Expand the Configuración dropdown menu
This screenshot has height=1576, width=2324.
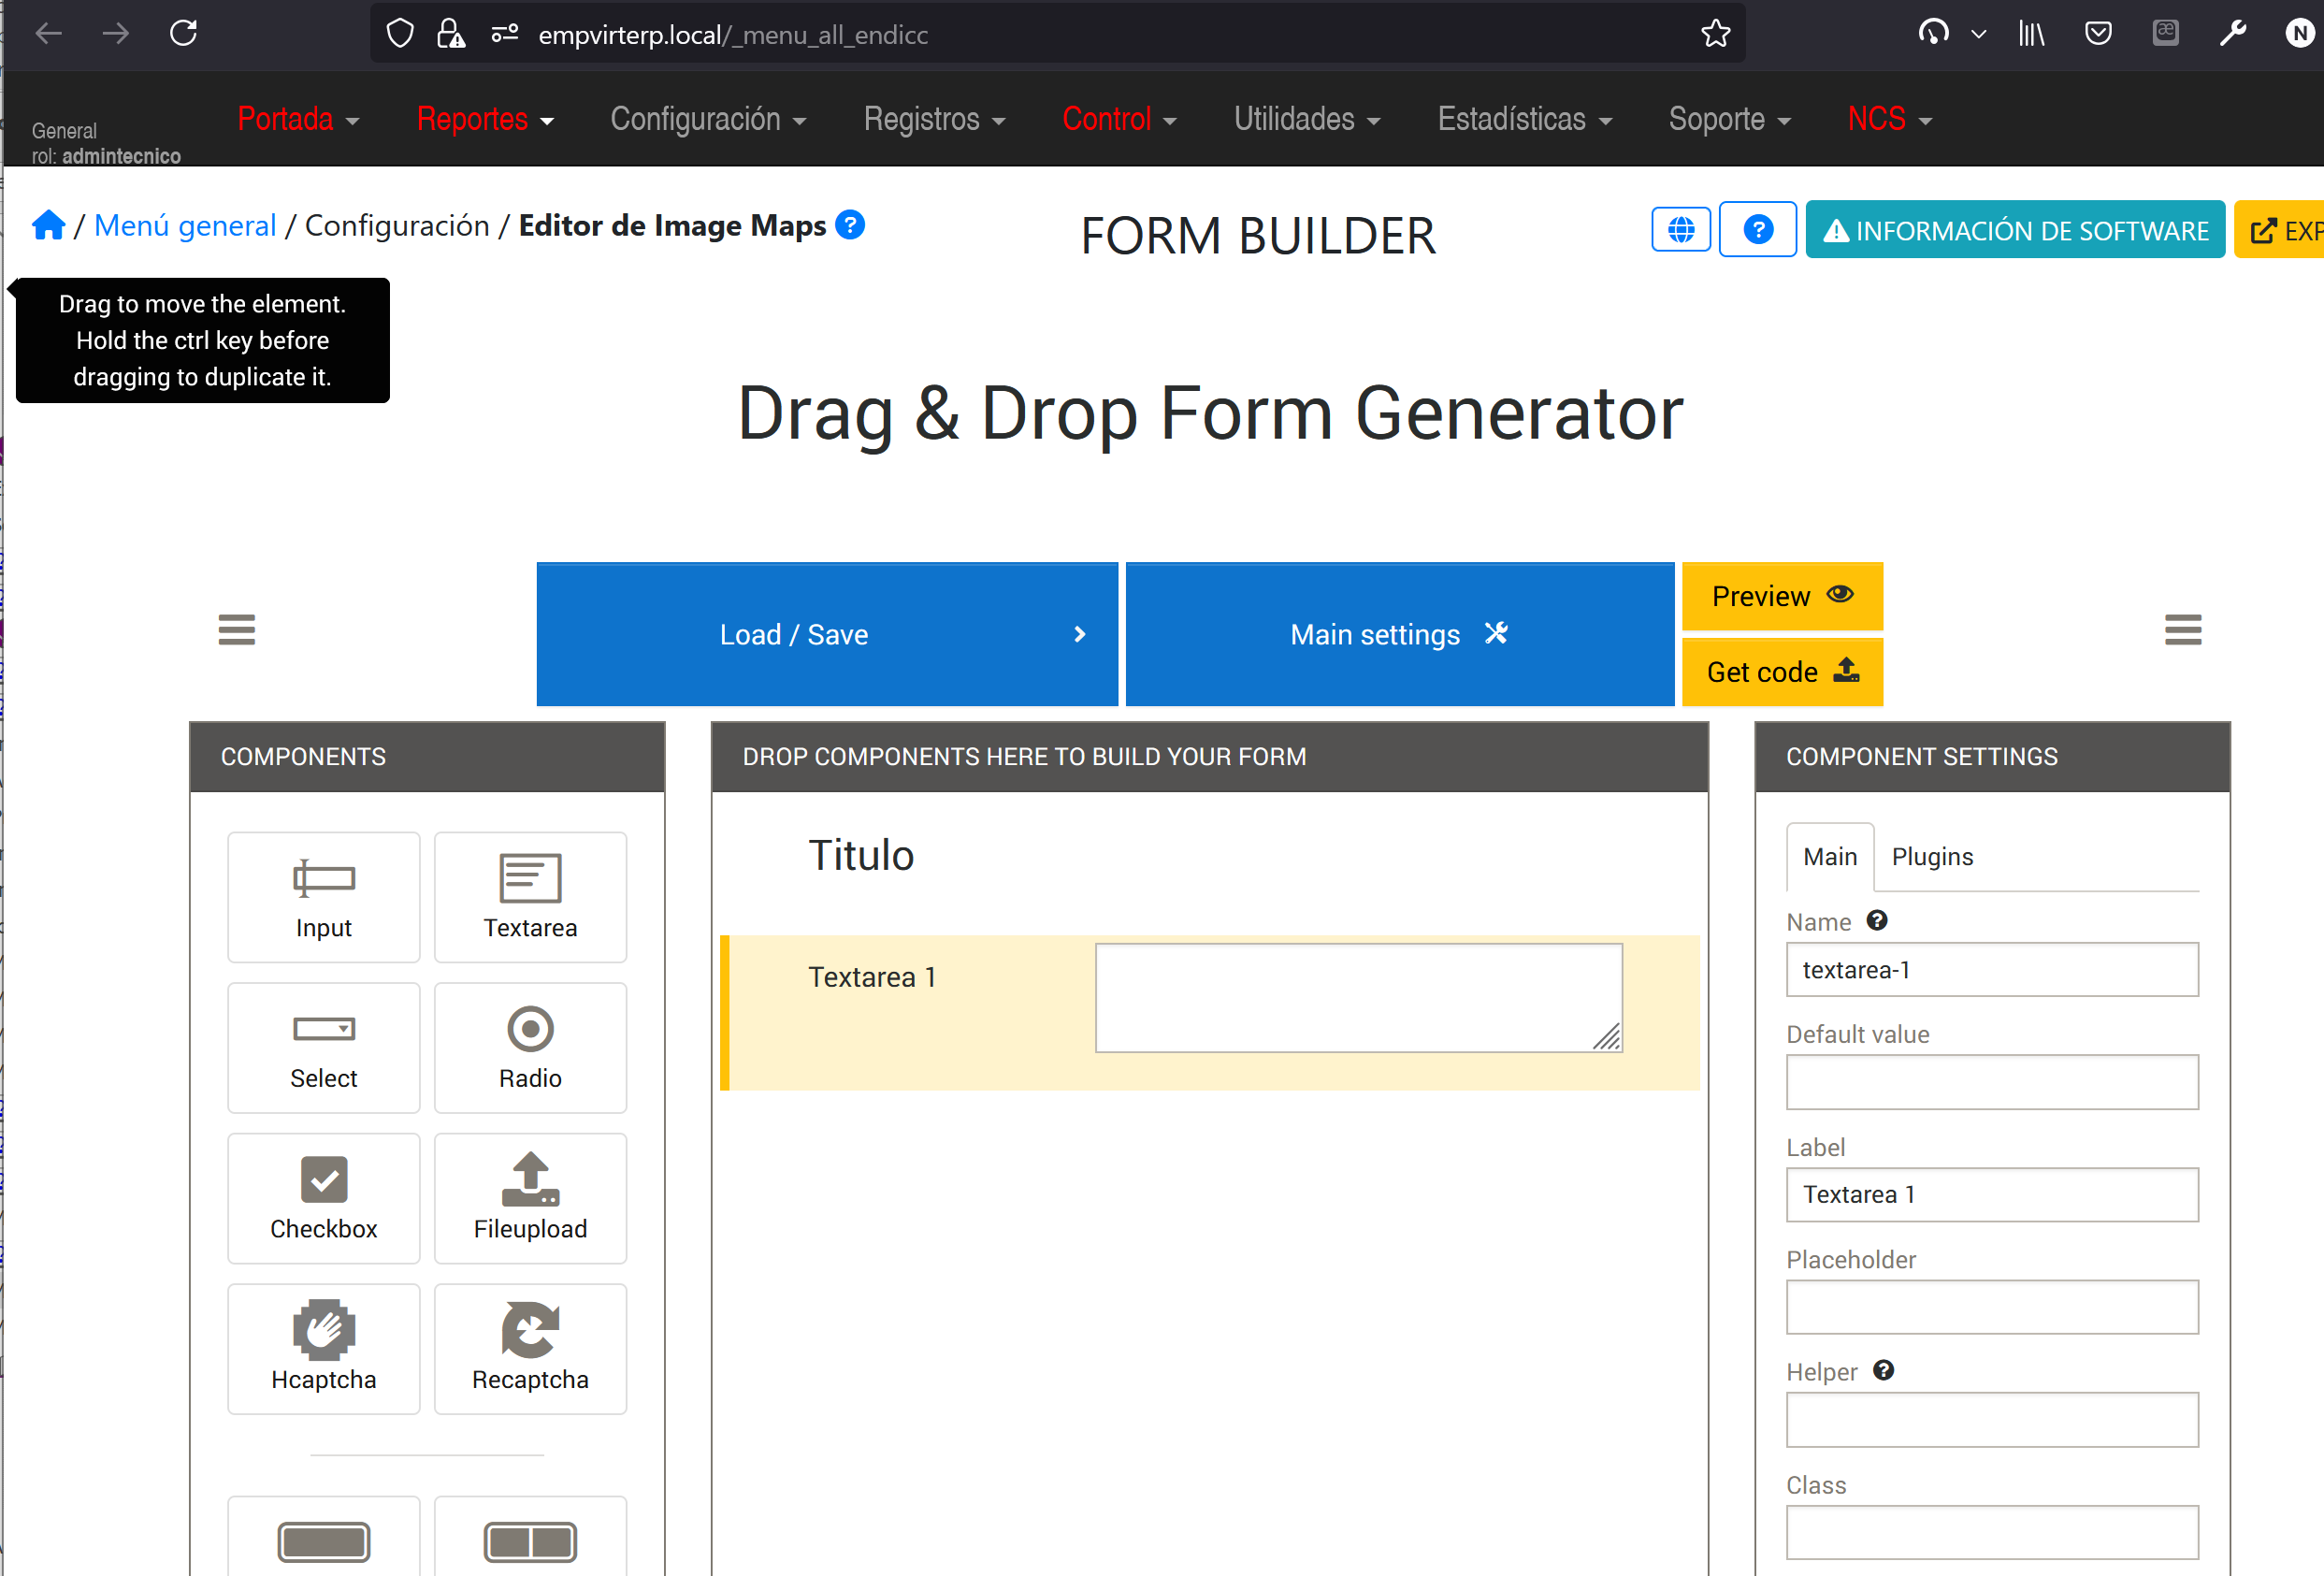point(708,119)
